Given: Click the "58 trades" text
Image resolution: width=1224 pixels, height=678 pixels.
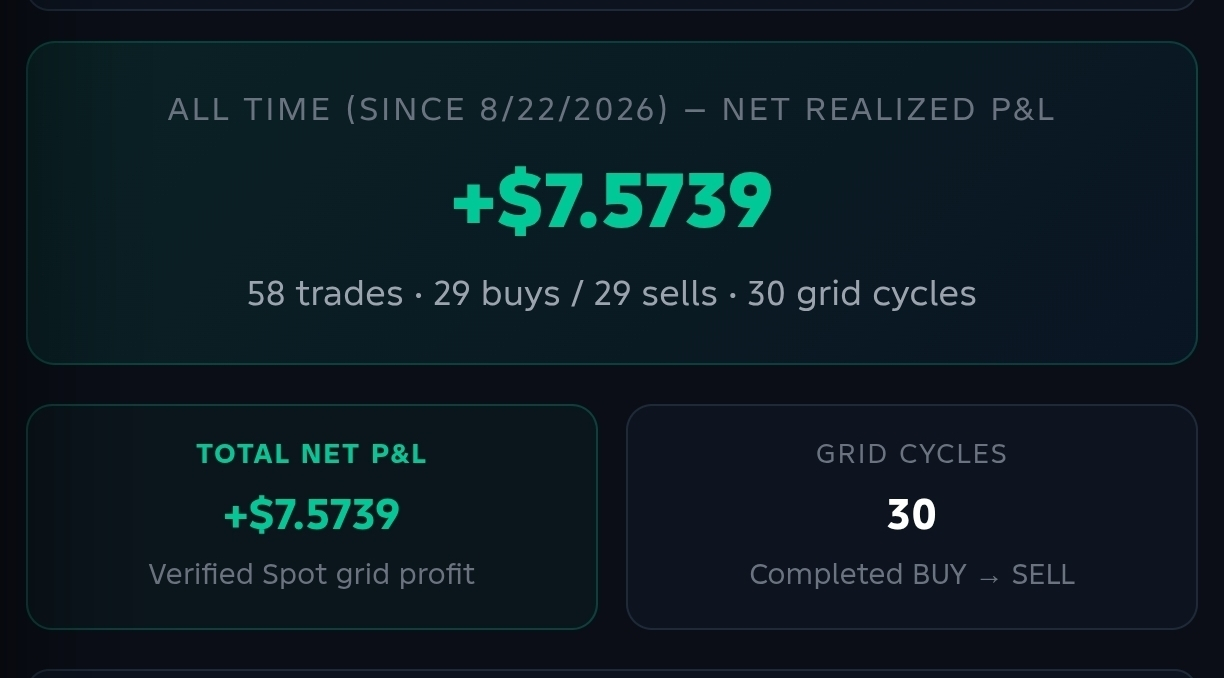Looking at the screenshot, I should [x=325, y=294].
